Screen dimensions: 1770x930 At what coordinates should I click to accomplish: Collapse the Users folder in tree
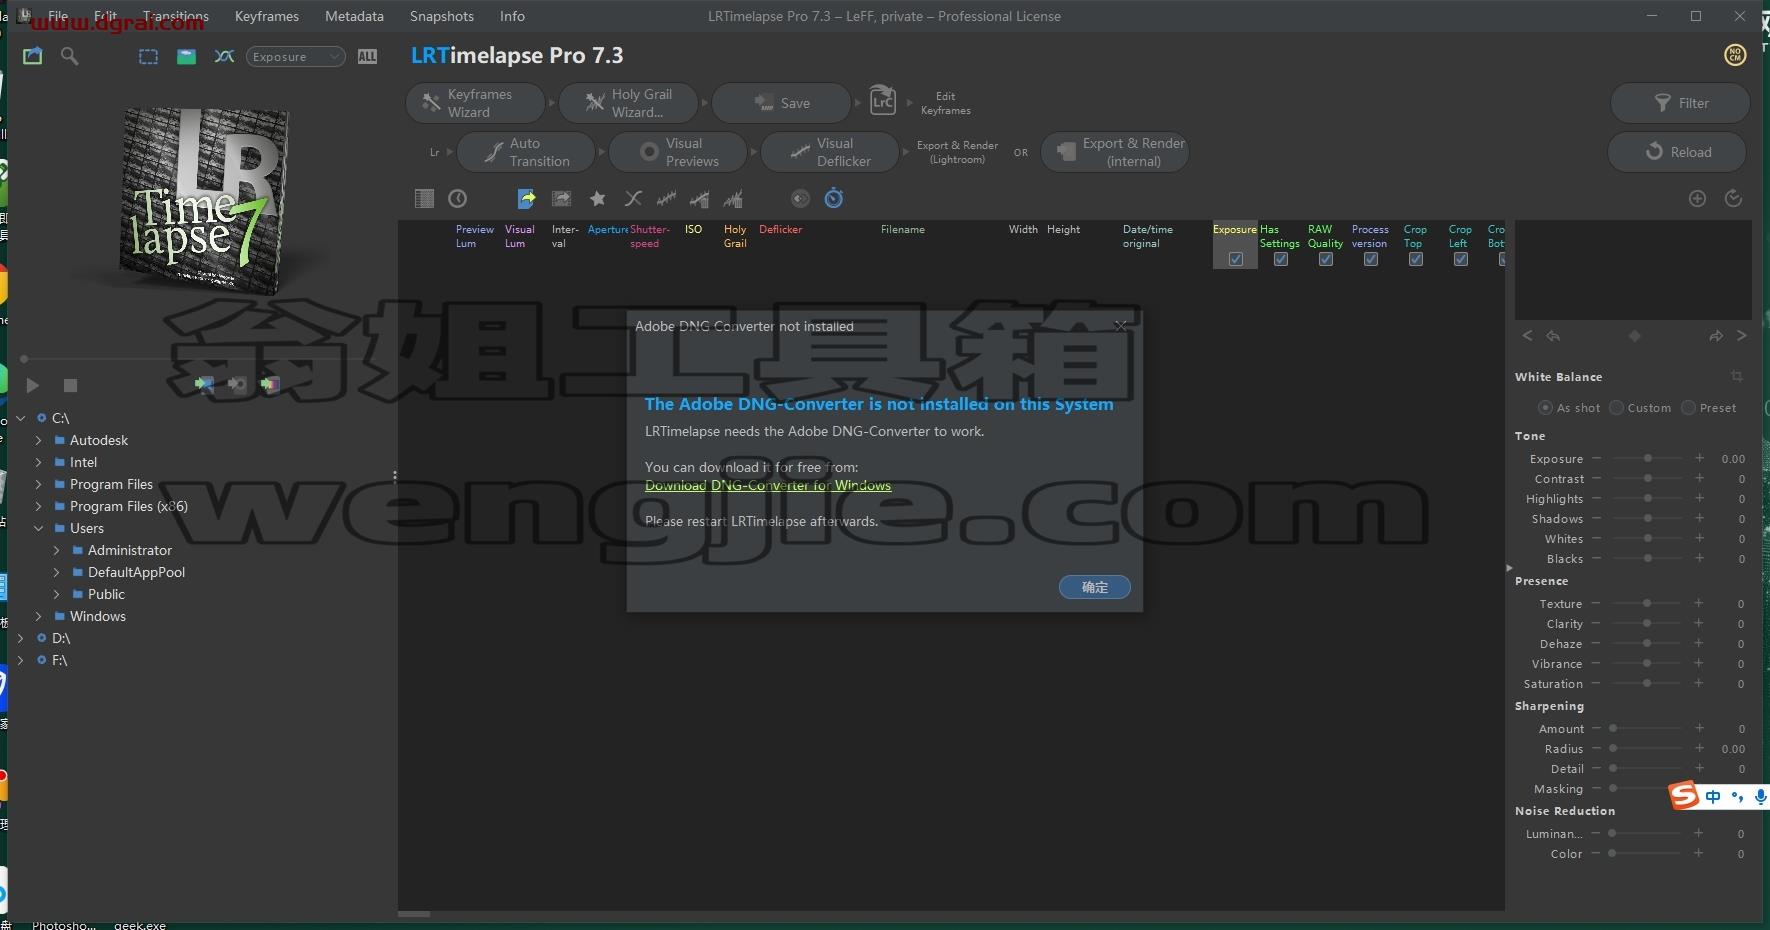[38, 528]
